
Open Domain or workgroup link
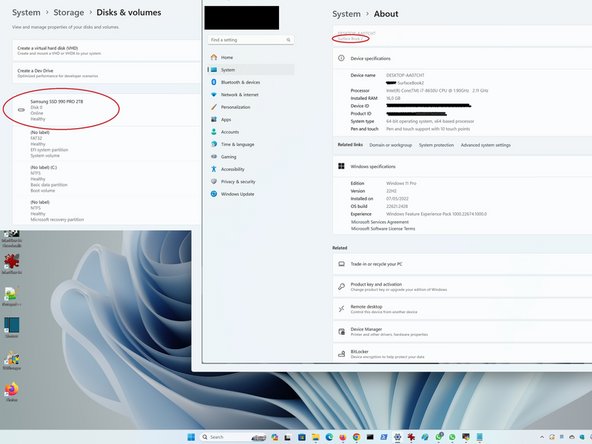(x=390, y=145)
